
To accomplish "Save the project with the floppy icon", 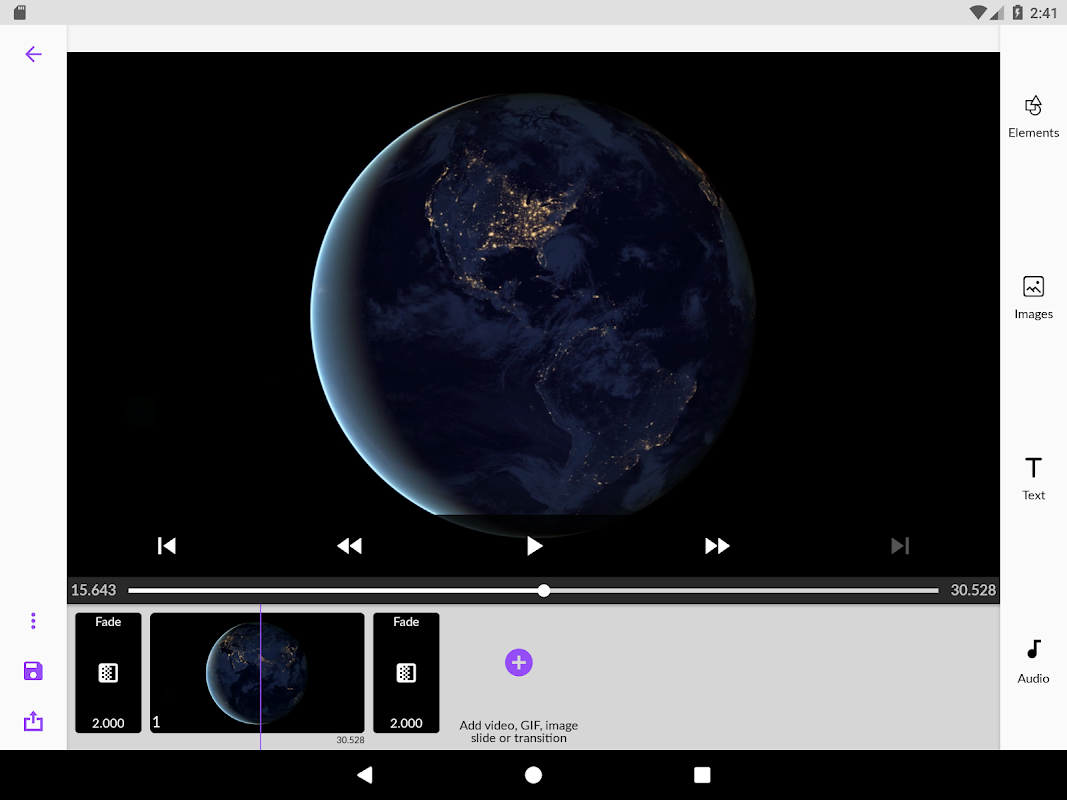I will [x=33, y=671].
